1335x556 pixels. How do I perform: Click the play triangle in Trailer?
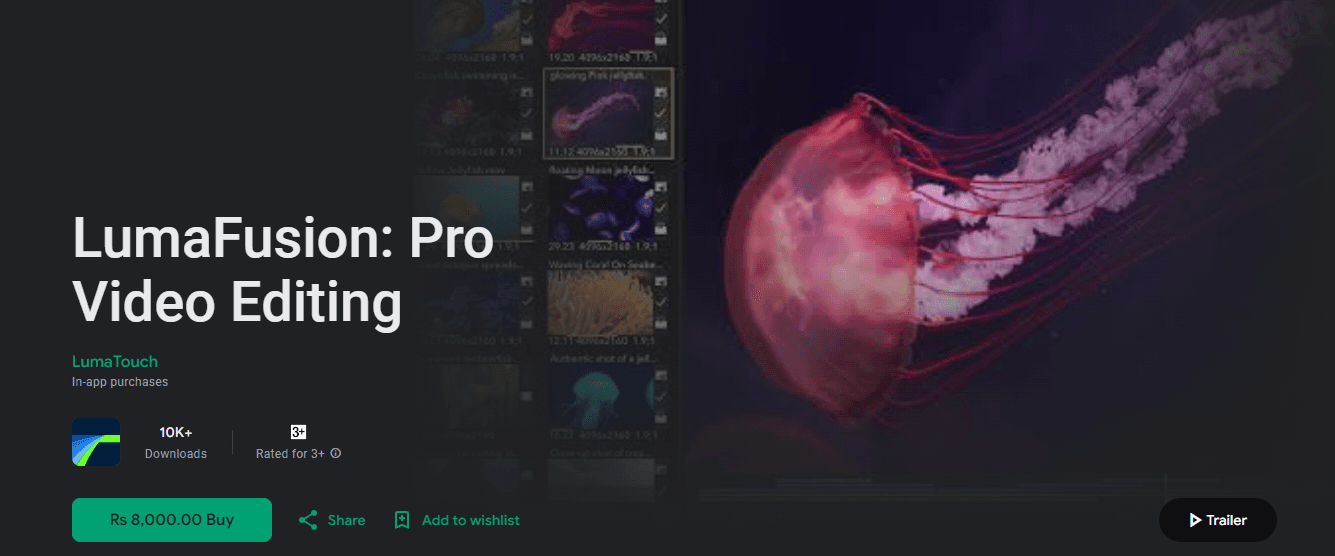click(1195, 520)
